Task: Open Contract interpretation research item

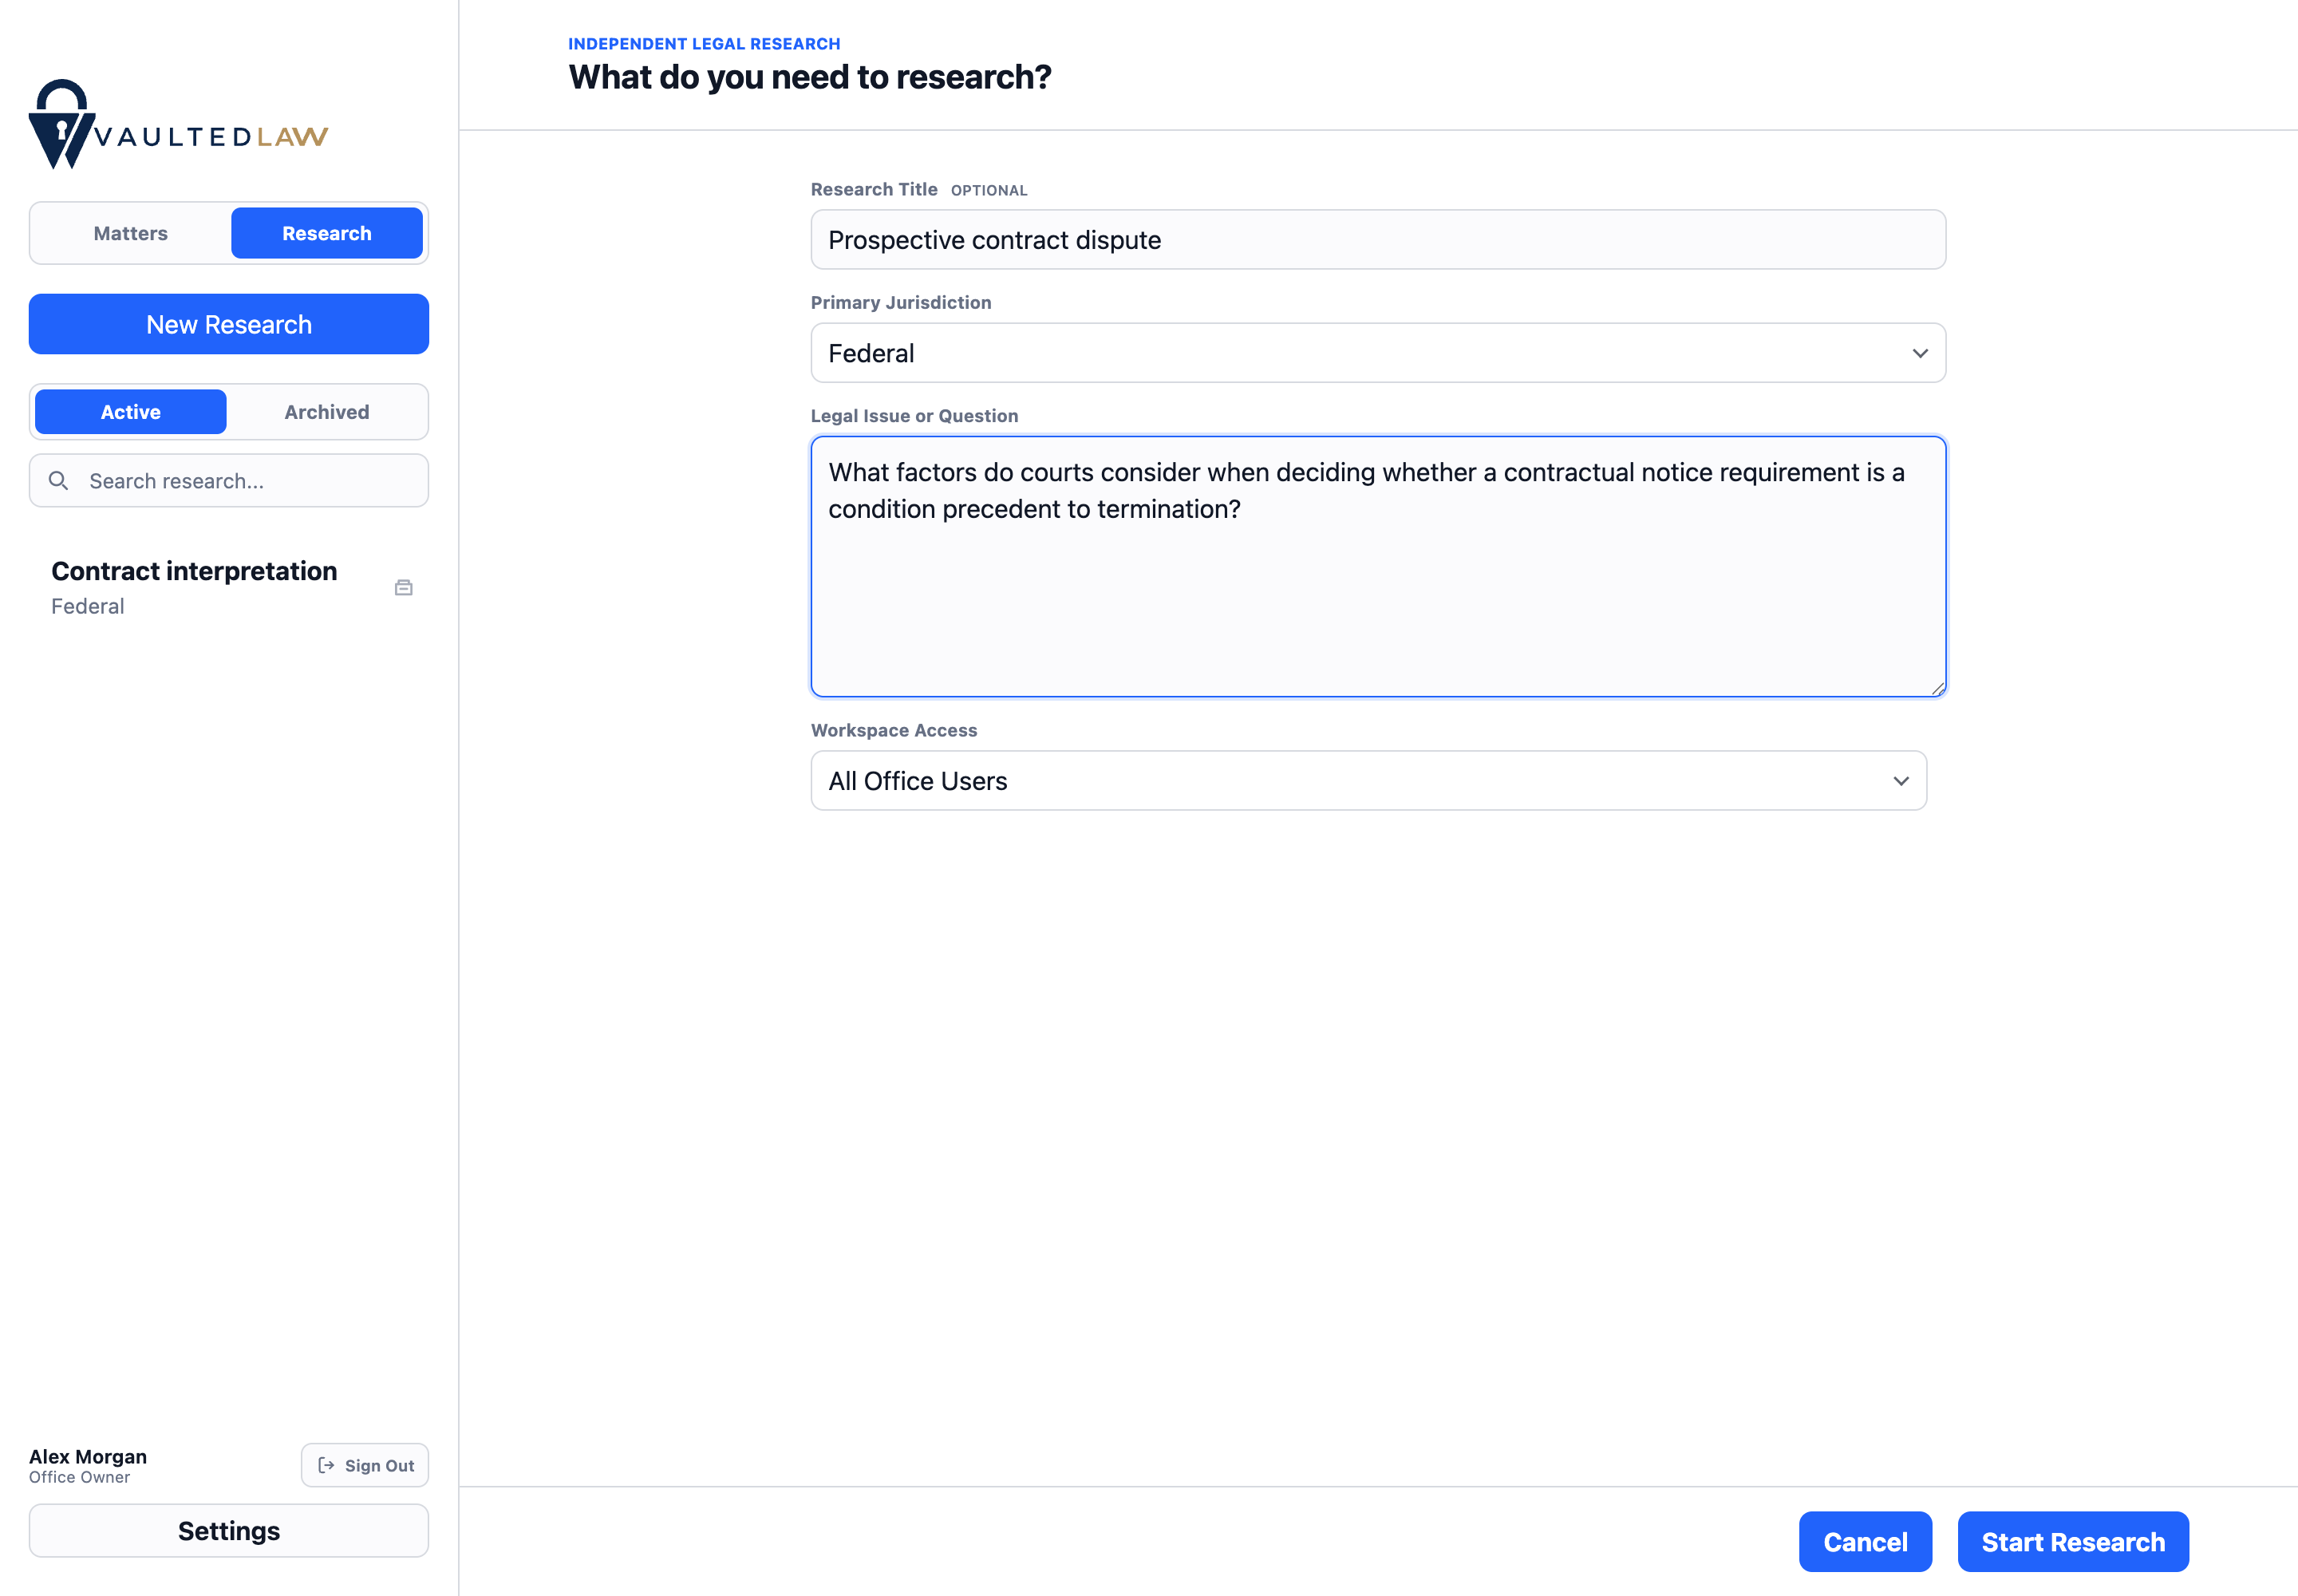Action: pyautogui.click(x=229, y=587)
